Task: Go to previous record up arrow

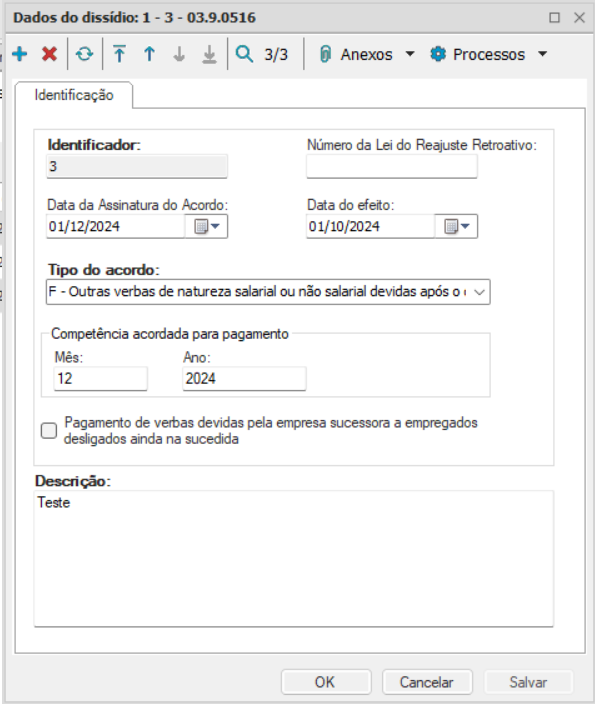Action: 149,54
